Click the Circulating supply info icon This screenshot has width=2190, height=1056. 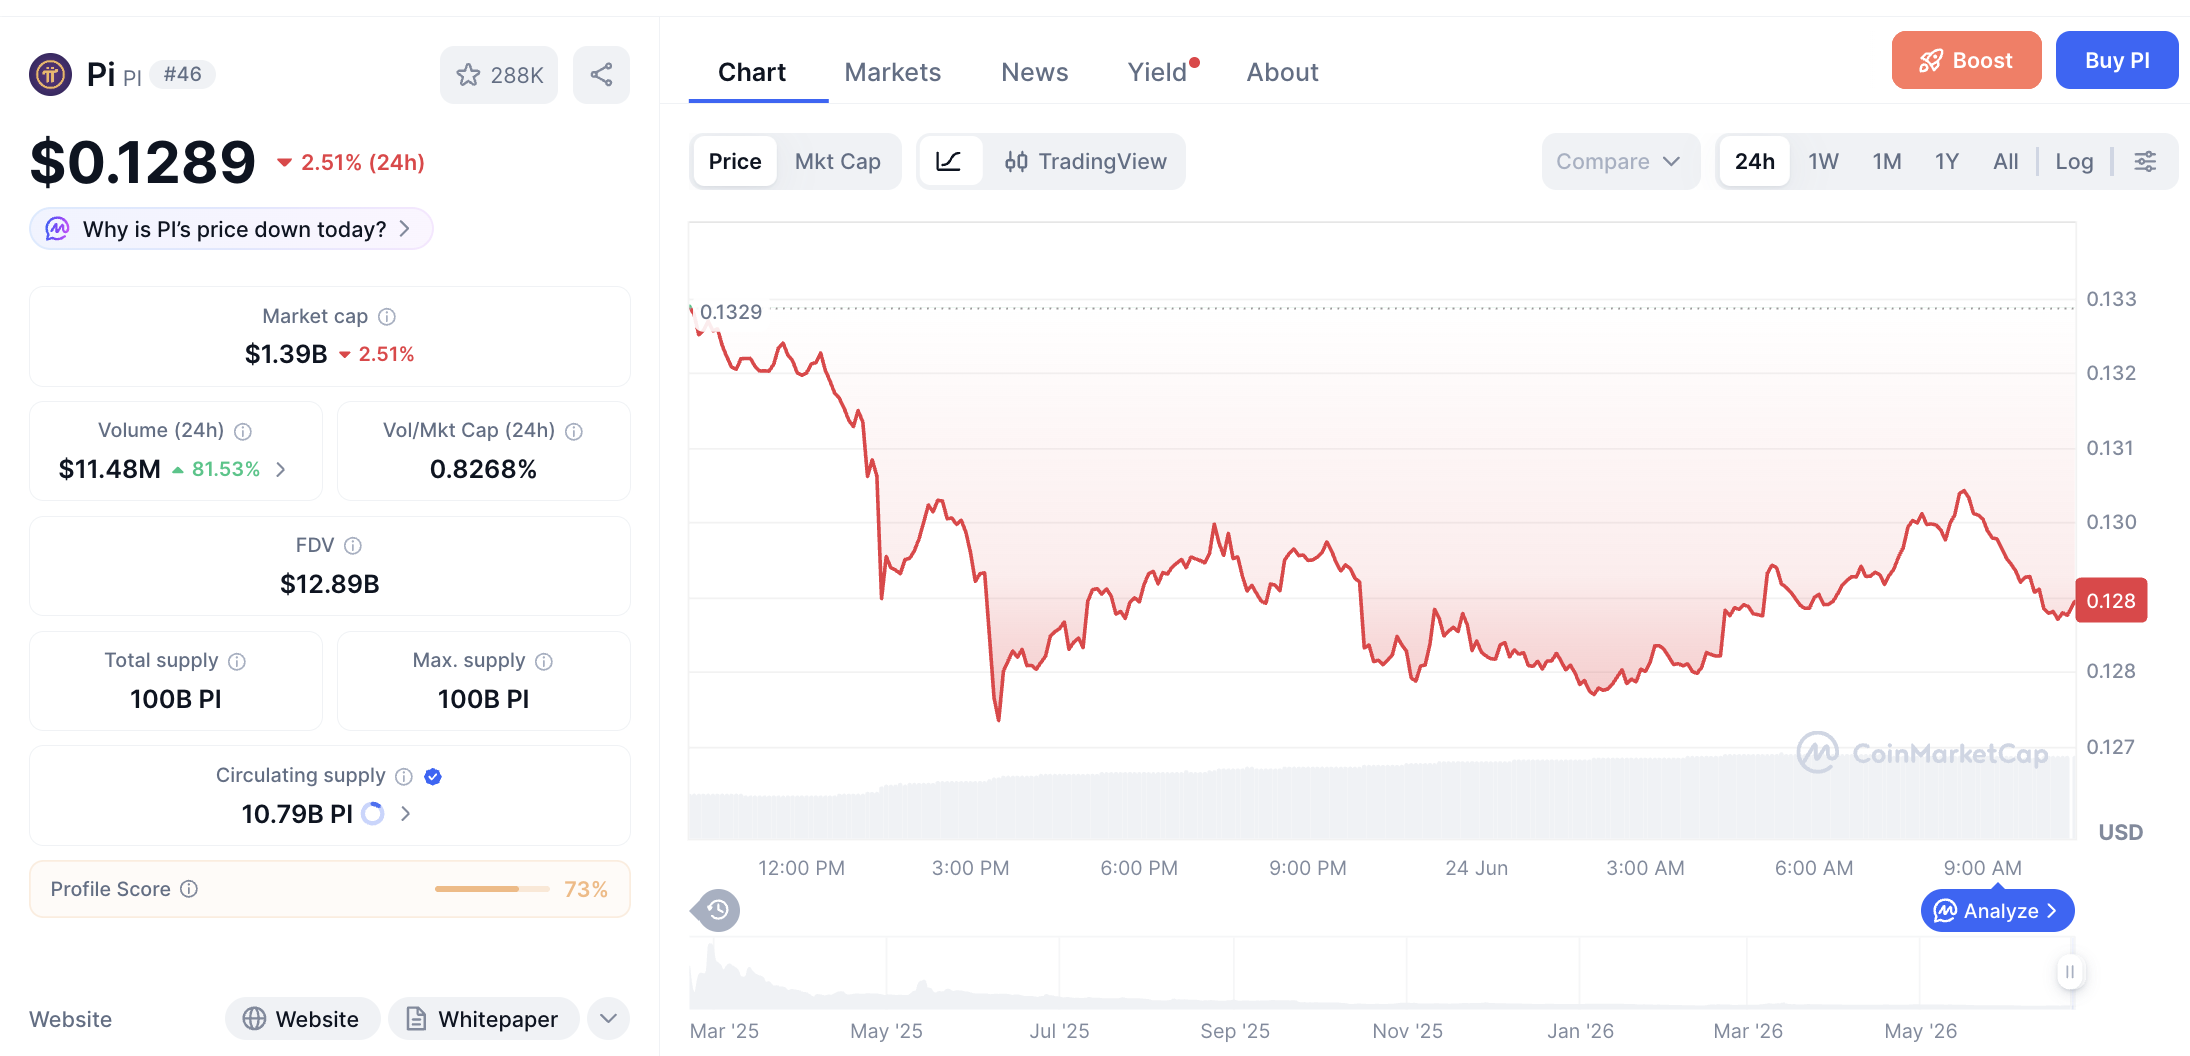point(404,776)
